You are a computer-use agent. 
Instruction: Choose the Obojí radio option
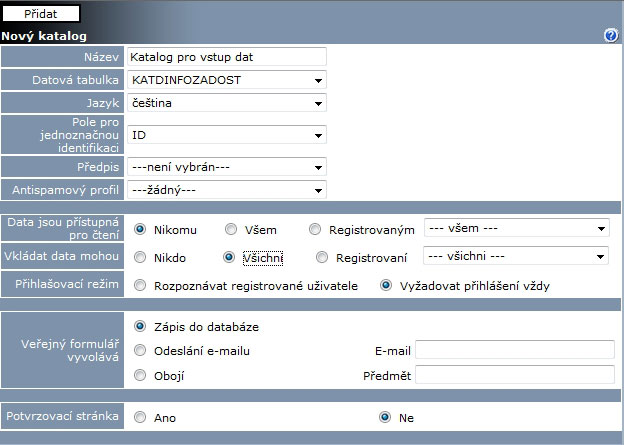[x=140, y=376]
